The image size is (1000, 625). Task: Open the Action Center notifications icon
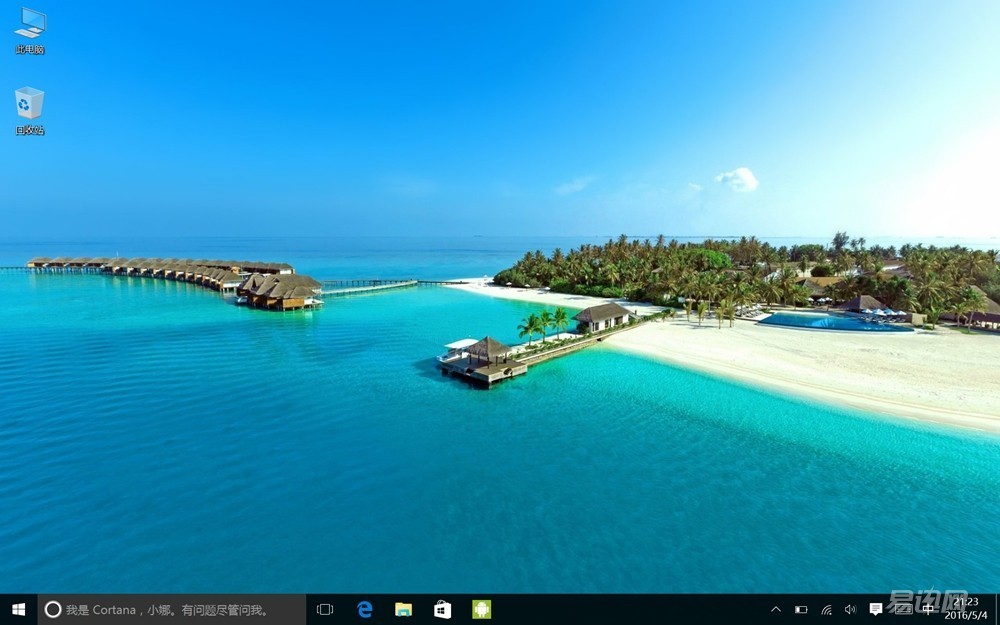pos(876,610)
